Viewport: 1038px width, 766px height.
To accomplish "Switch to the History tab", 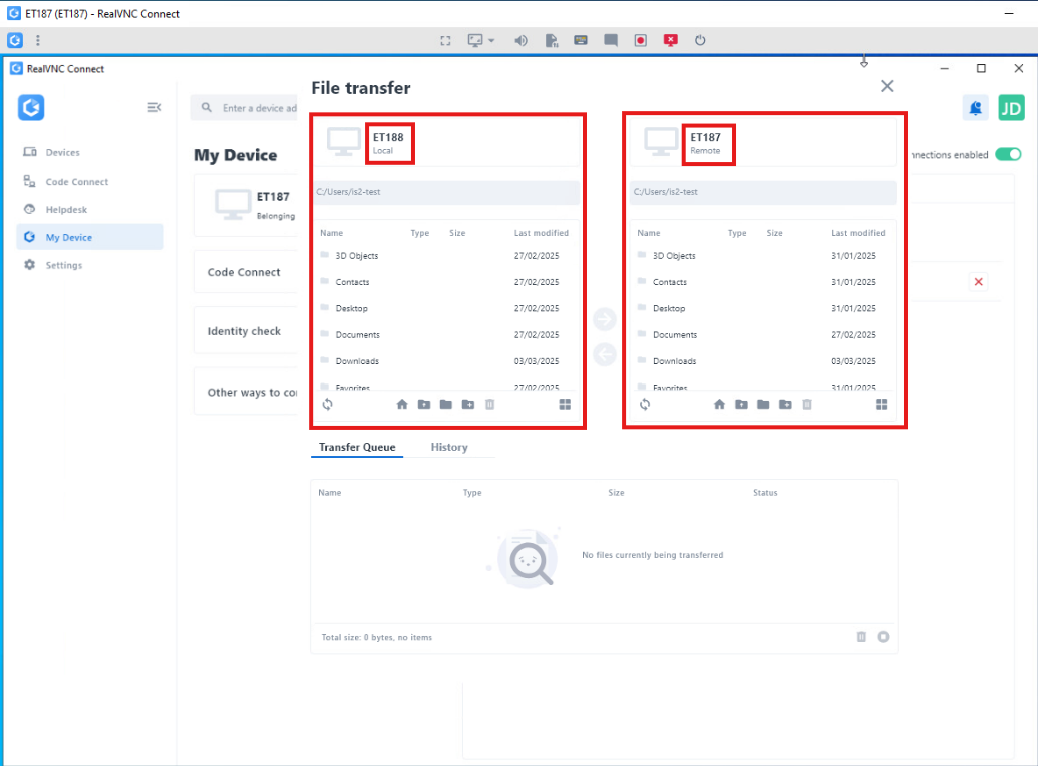I will tap(449, 448).
